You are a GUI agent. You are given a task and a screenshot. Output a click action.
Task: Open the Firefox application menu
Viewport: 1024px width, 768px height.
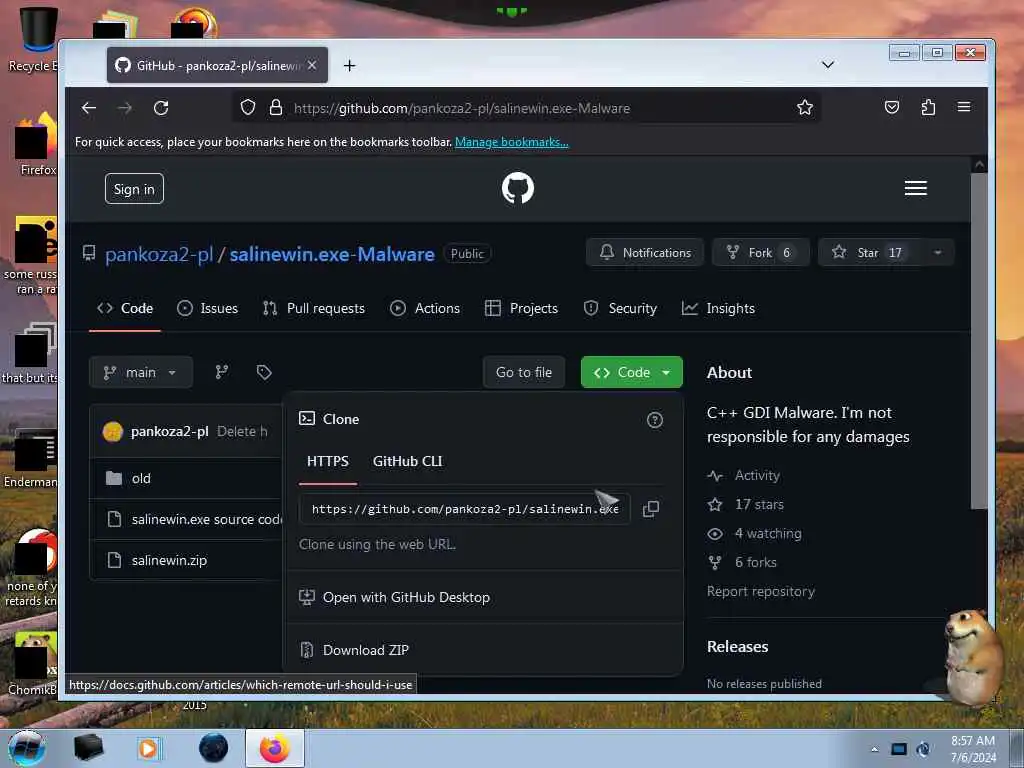tap(963, 107)
